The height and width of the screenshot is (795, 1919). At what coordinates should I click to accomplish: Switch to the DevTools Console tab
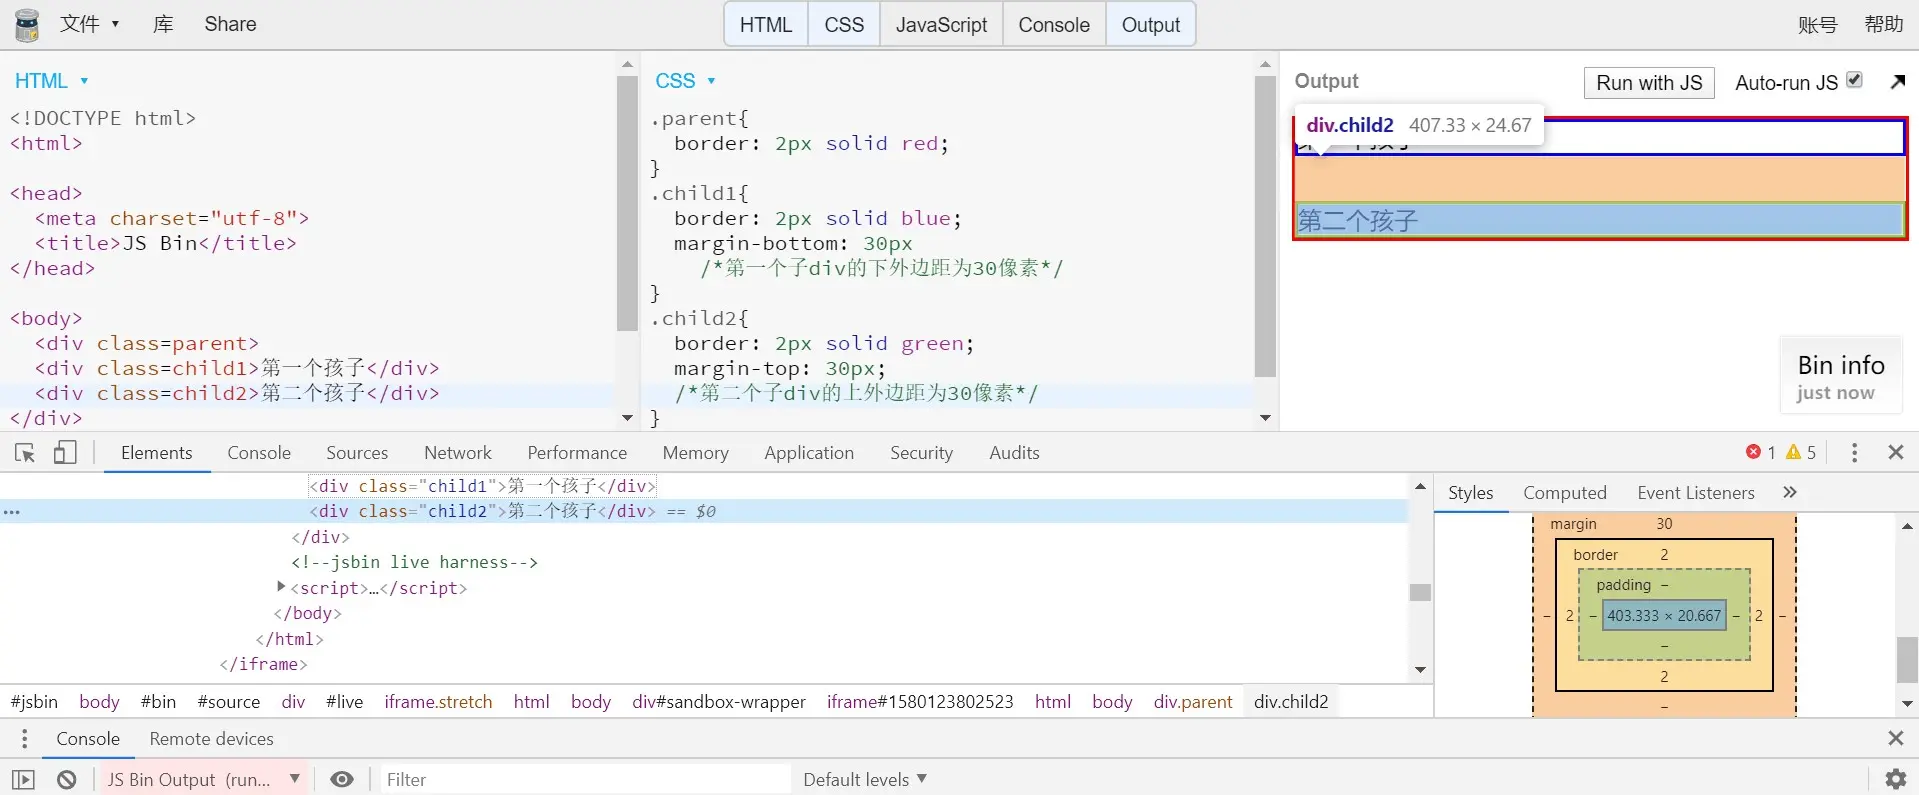(259, 453)
